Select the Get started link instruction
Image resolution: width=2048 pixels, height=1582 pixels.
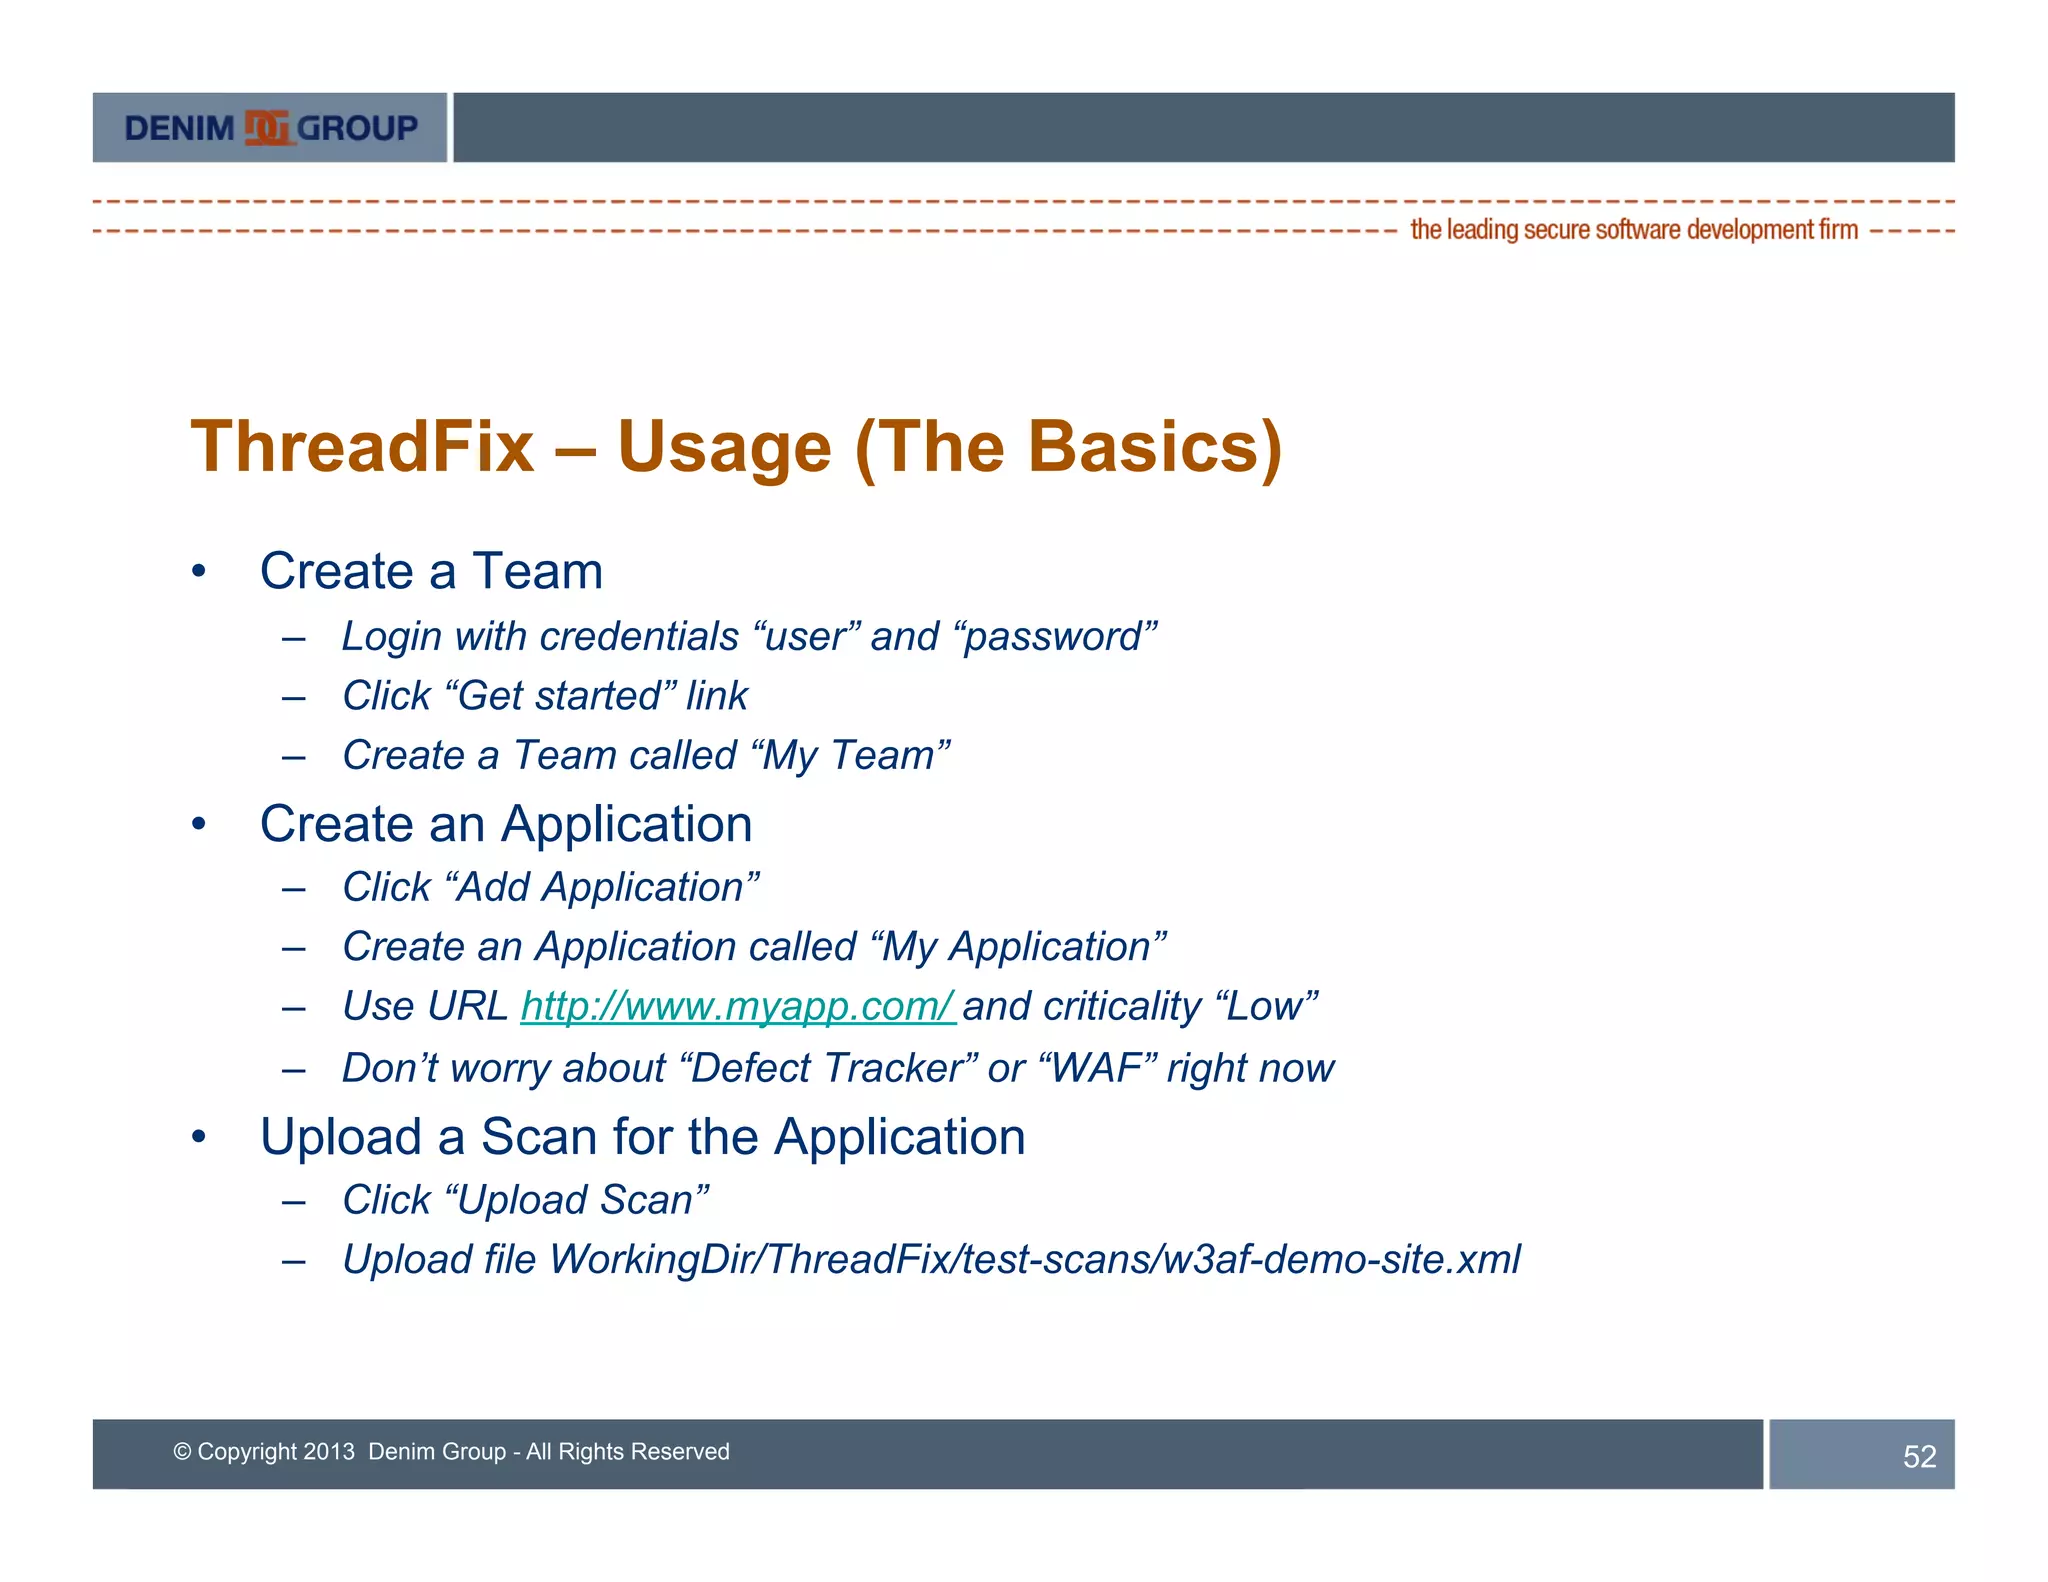tap(545, 696)
